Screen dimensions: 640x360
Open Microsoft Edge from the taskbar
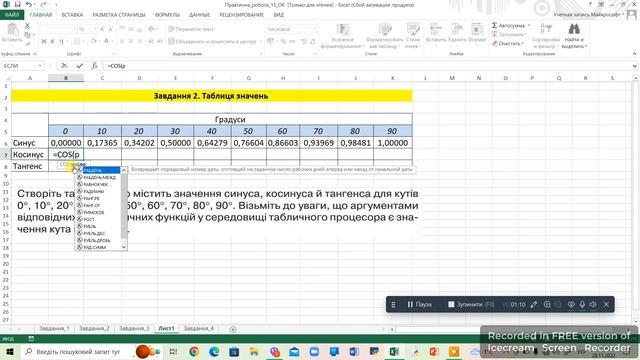click(x=214, y=351)
